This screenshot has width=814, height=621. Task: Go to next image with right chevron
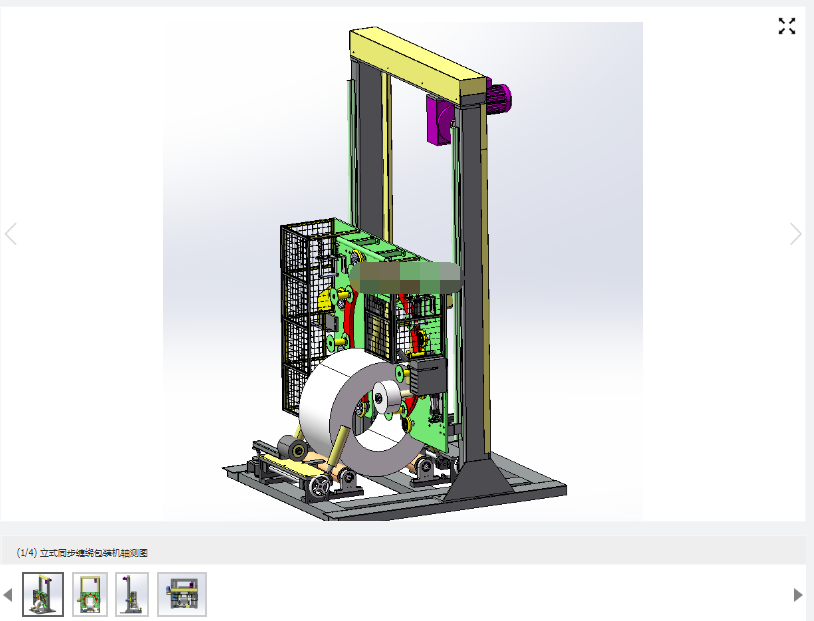[795, 234]
